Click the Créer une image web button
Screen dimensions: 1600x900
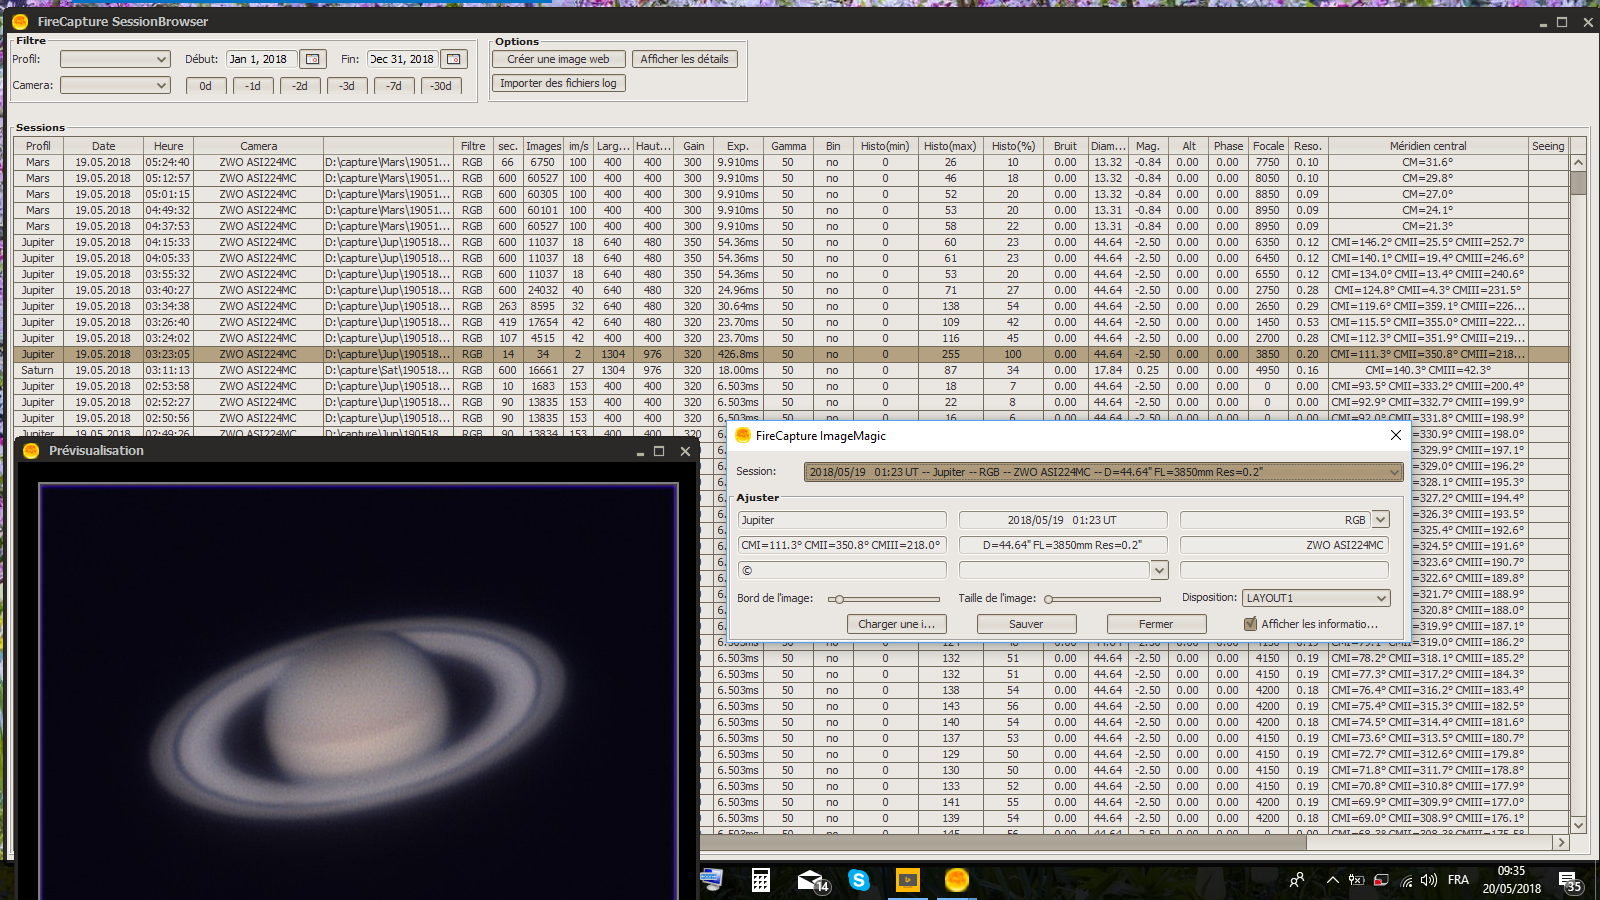tap(558, 59)
